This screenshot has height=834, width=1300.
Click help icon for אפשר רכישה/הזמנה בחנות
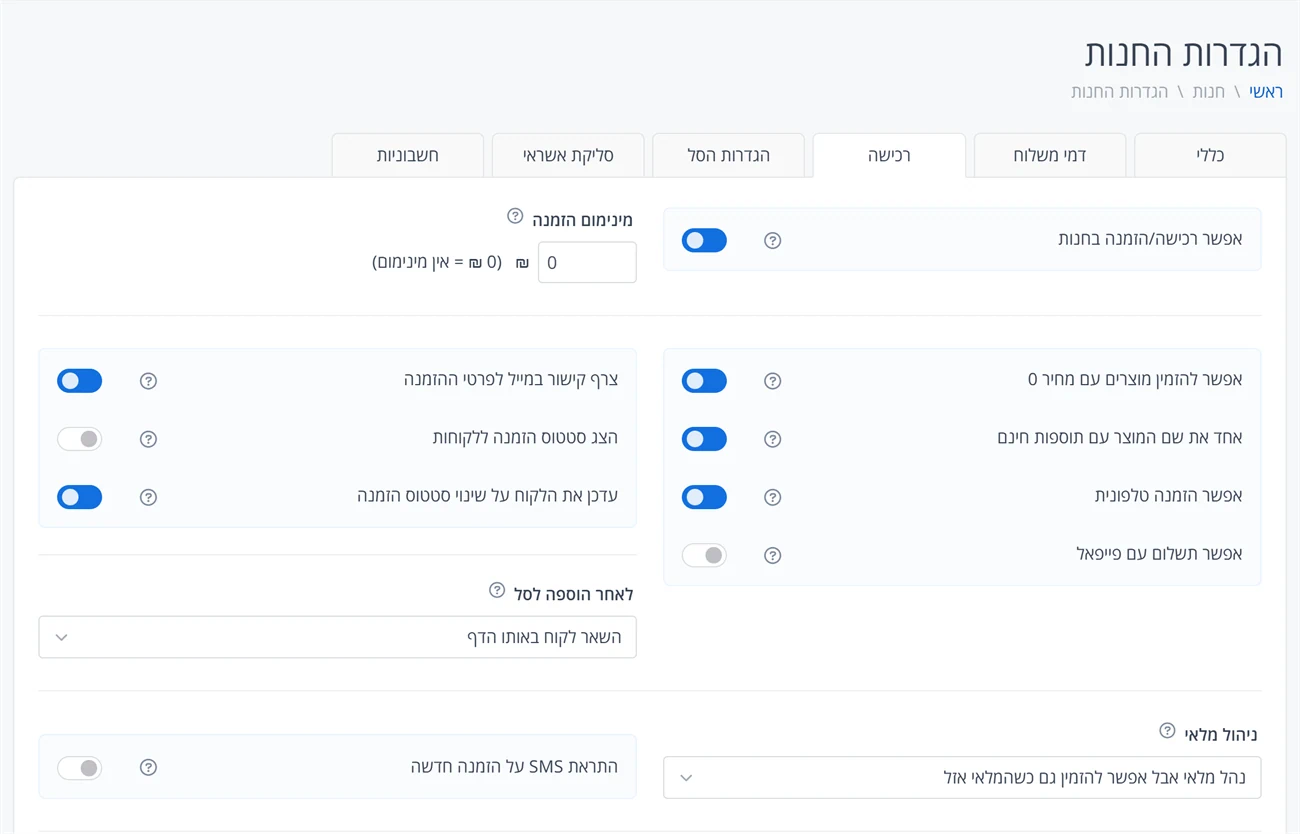click(772, 240)
